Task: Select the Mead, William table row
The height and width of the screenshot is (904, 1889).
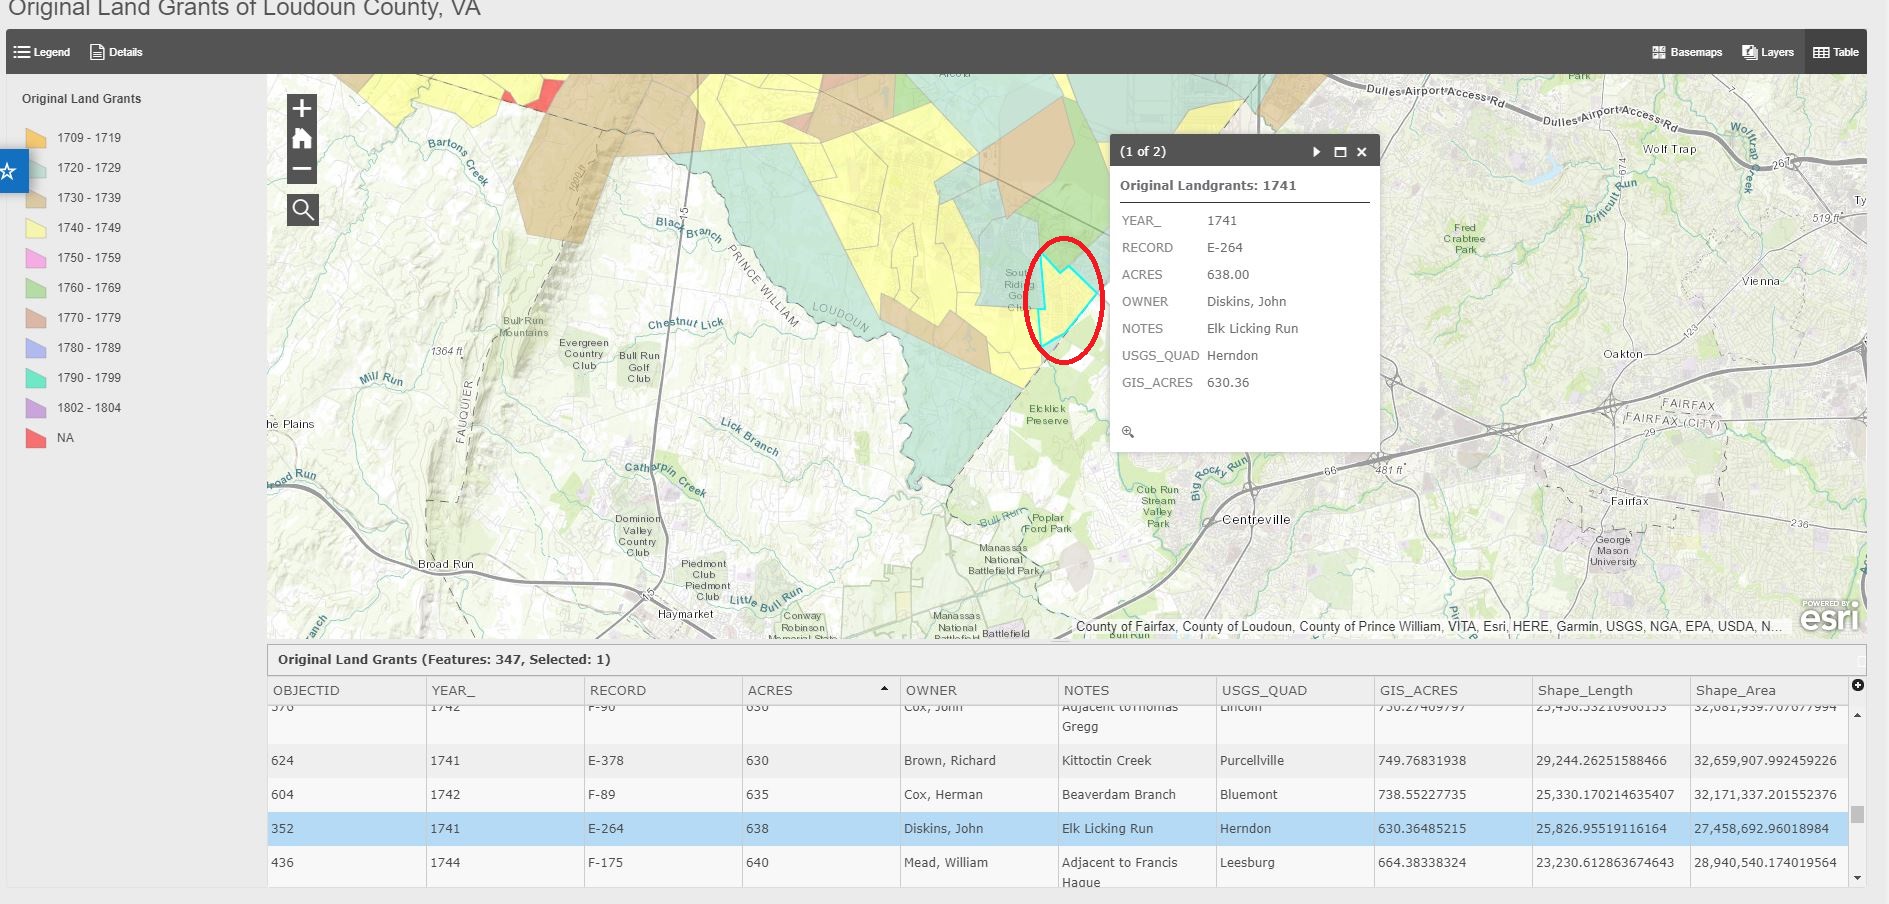Action: [x=945, y=863]
